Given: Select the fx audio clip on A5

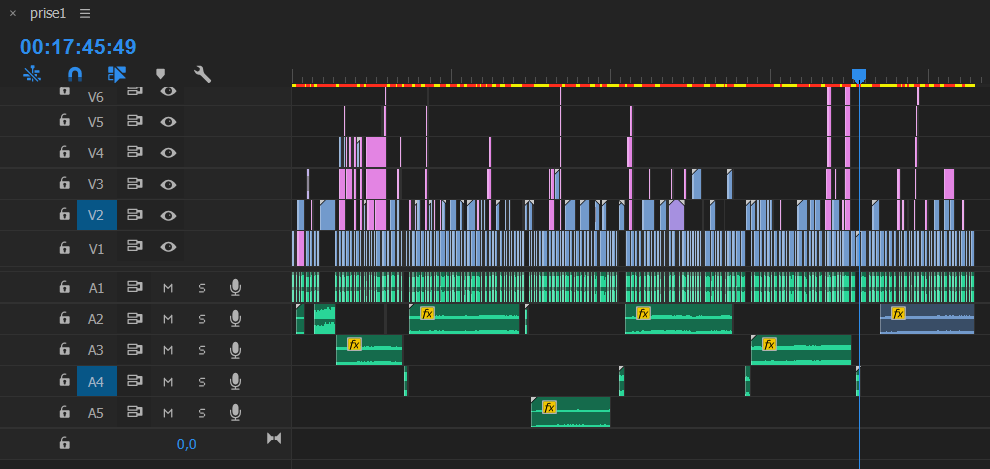Looking at the screenshot, I should [x=571, y=412].
